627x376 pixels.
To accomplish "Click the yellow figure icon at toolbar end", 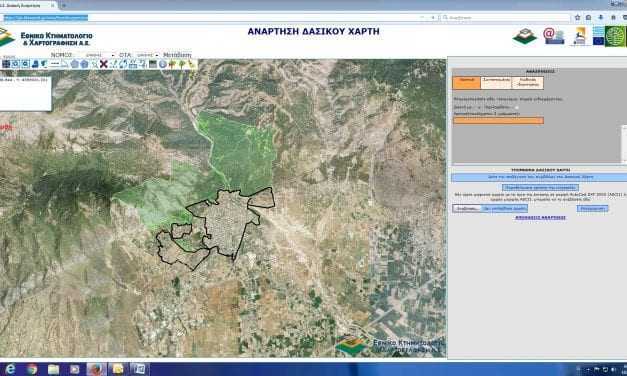I will point(192,64).
